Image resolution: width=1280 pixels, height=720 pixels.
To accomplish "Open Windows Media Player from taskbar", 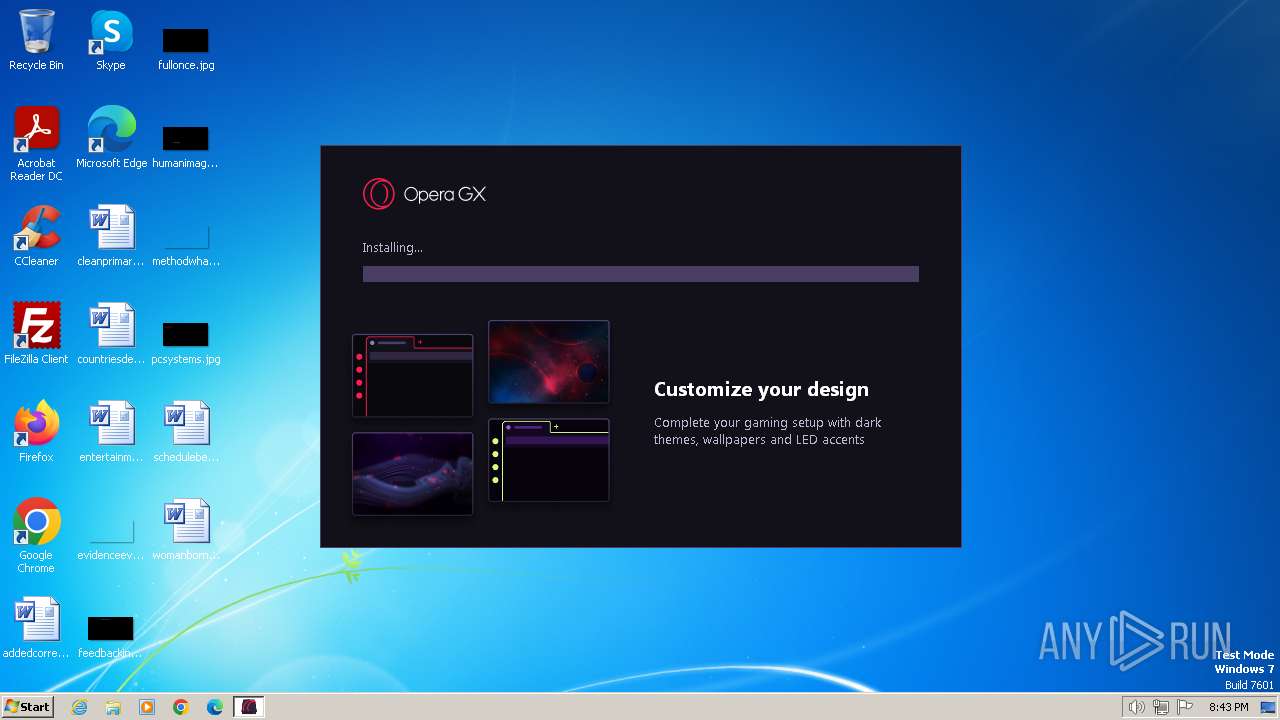I will (x=147, y=707).
